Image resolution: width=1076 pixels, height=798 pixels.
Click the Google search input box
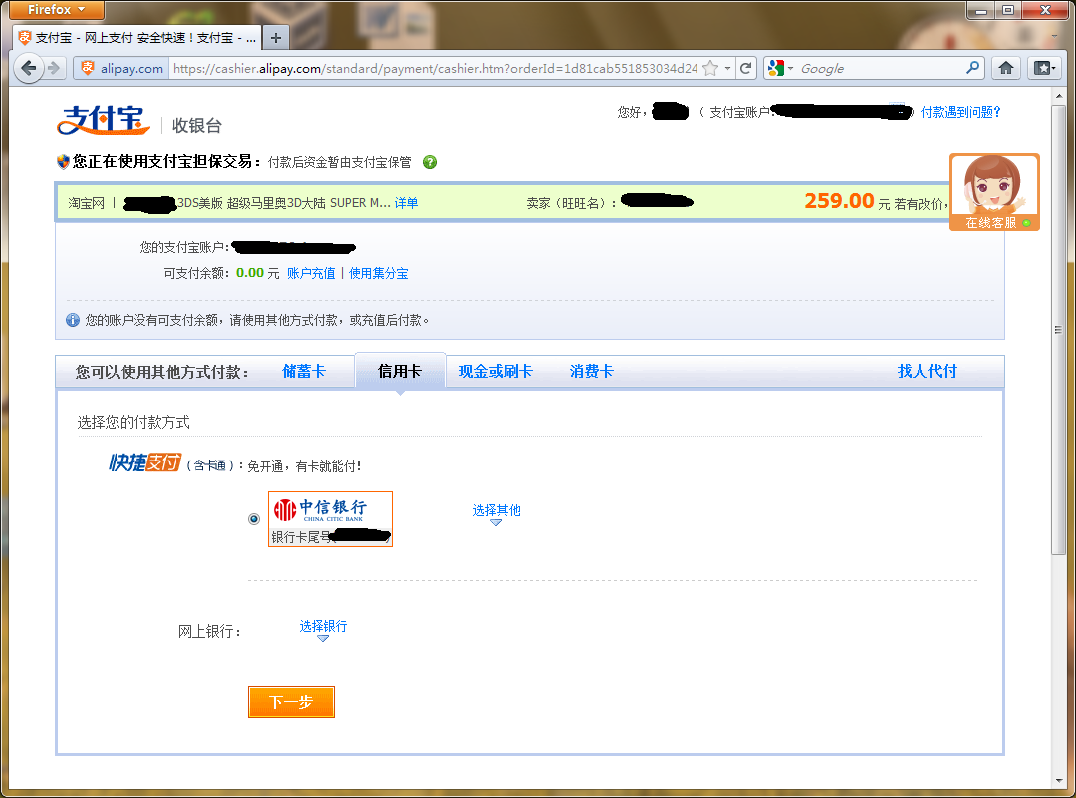(x=880, y=68)
